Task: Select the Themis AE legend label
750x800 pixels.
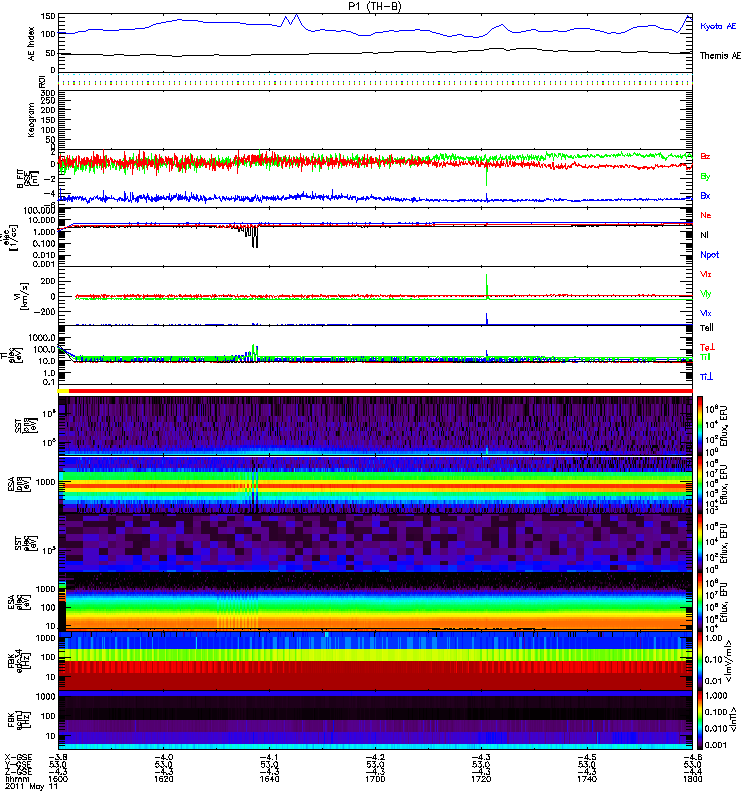Action: click(720, 56)
